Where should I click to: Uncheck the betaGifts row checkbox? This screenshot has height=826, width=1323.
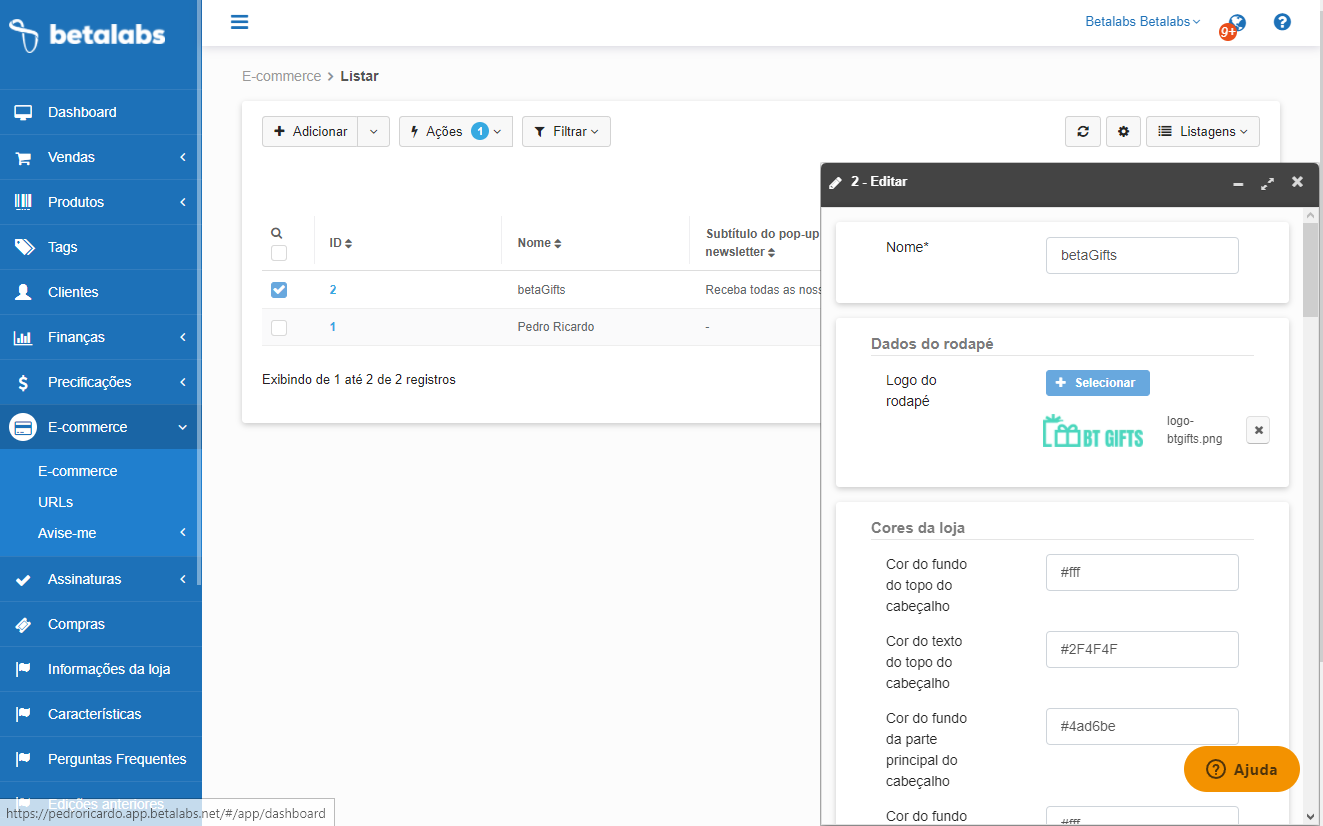(x=279, y=290)
